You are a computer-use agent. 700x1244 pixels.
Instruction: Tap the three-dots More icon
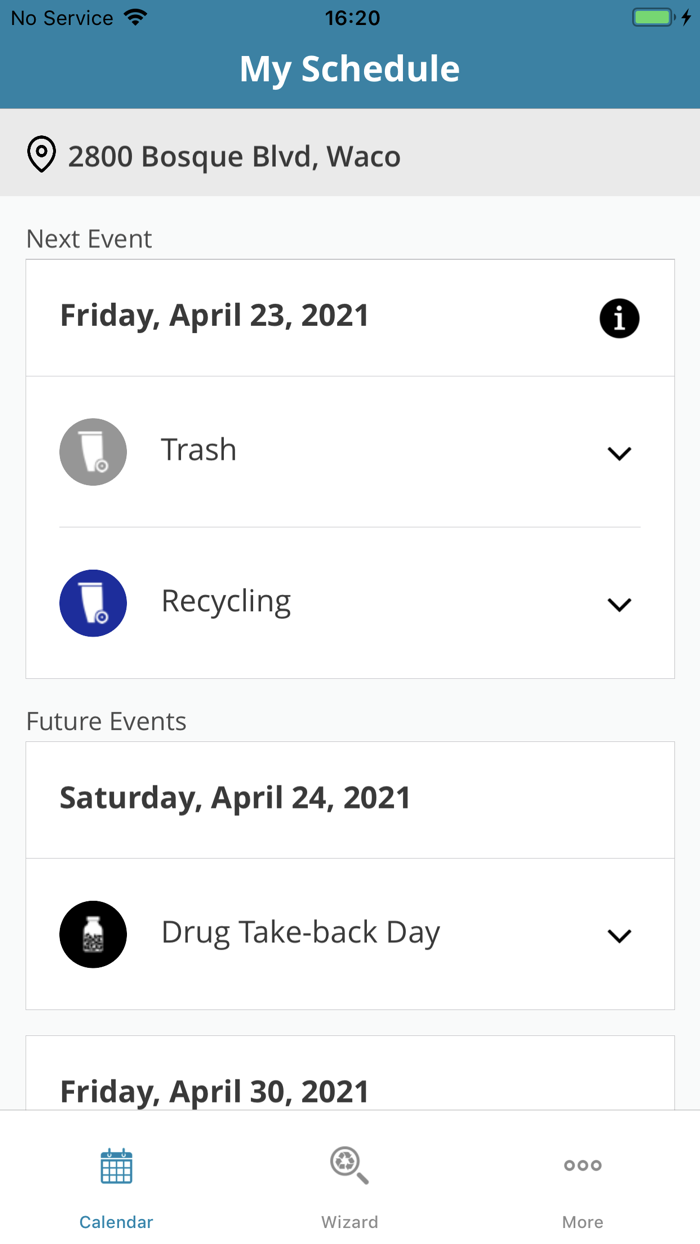pyautogui.click(x=582, y=1165)
